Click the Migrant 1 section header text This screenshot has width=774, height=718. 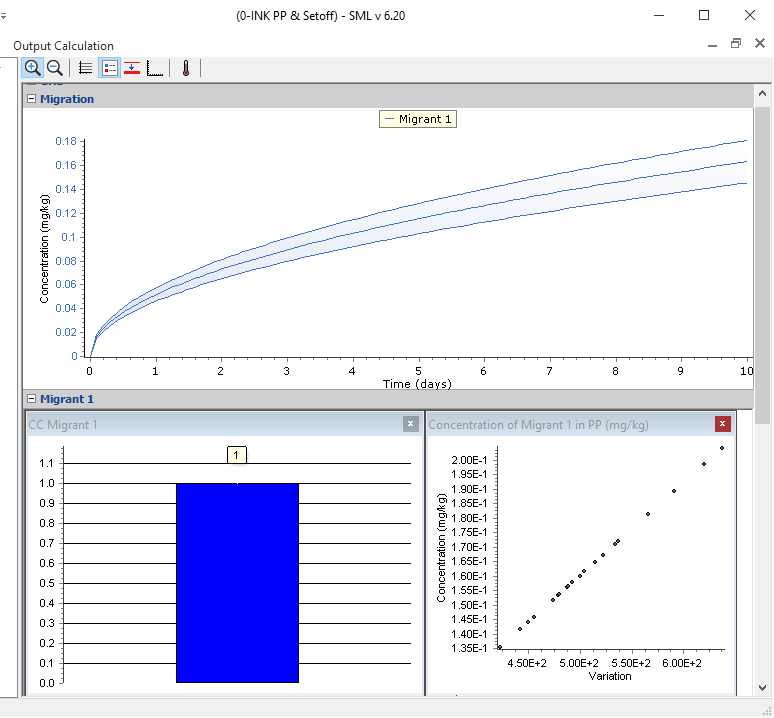(x=67, y=399)
